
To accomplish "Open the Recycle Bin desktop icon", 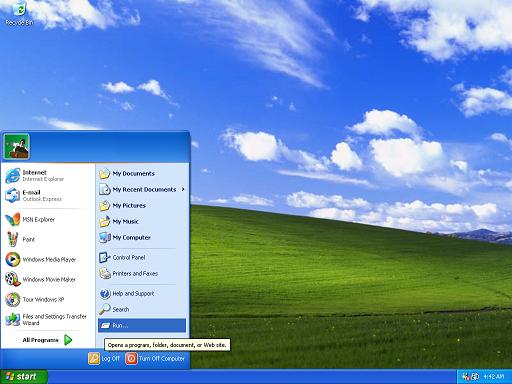I will click(19, 13).
